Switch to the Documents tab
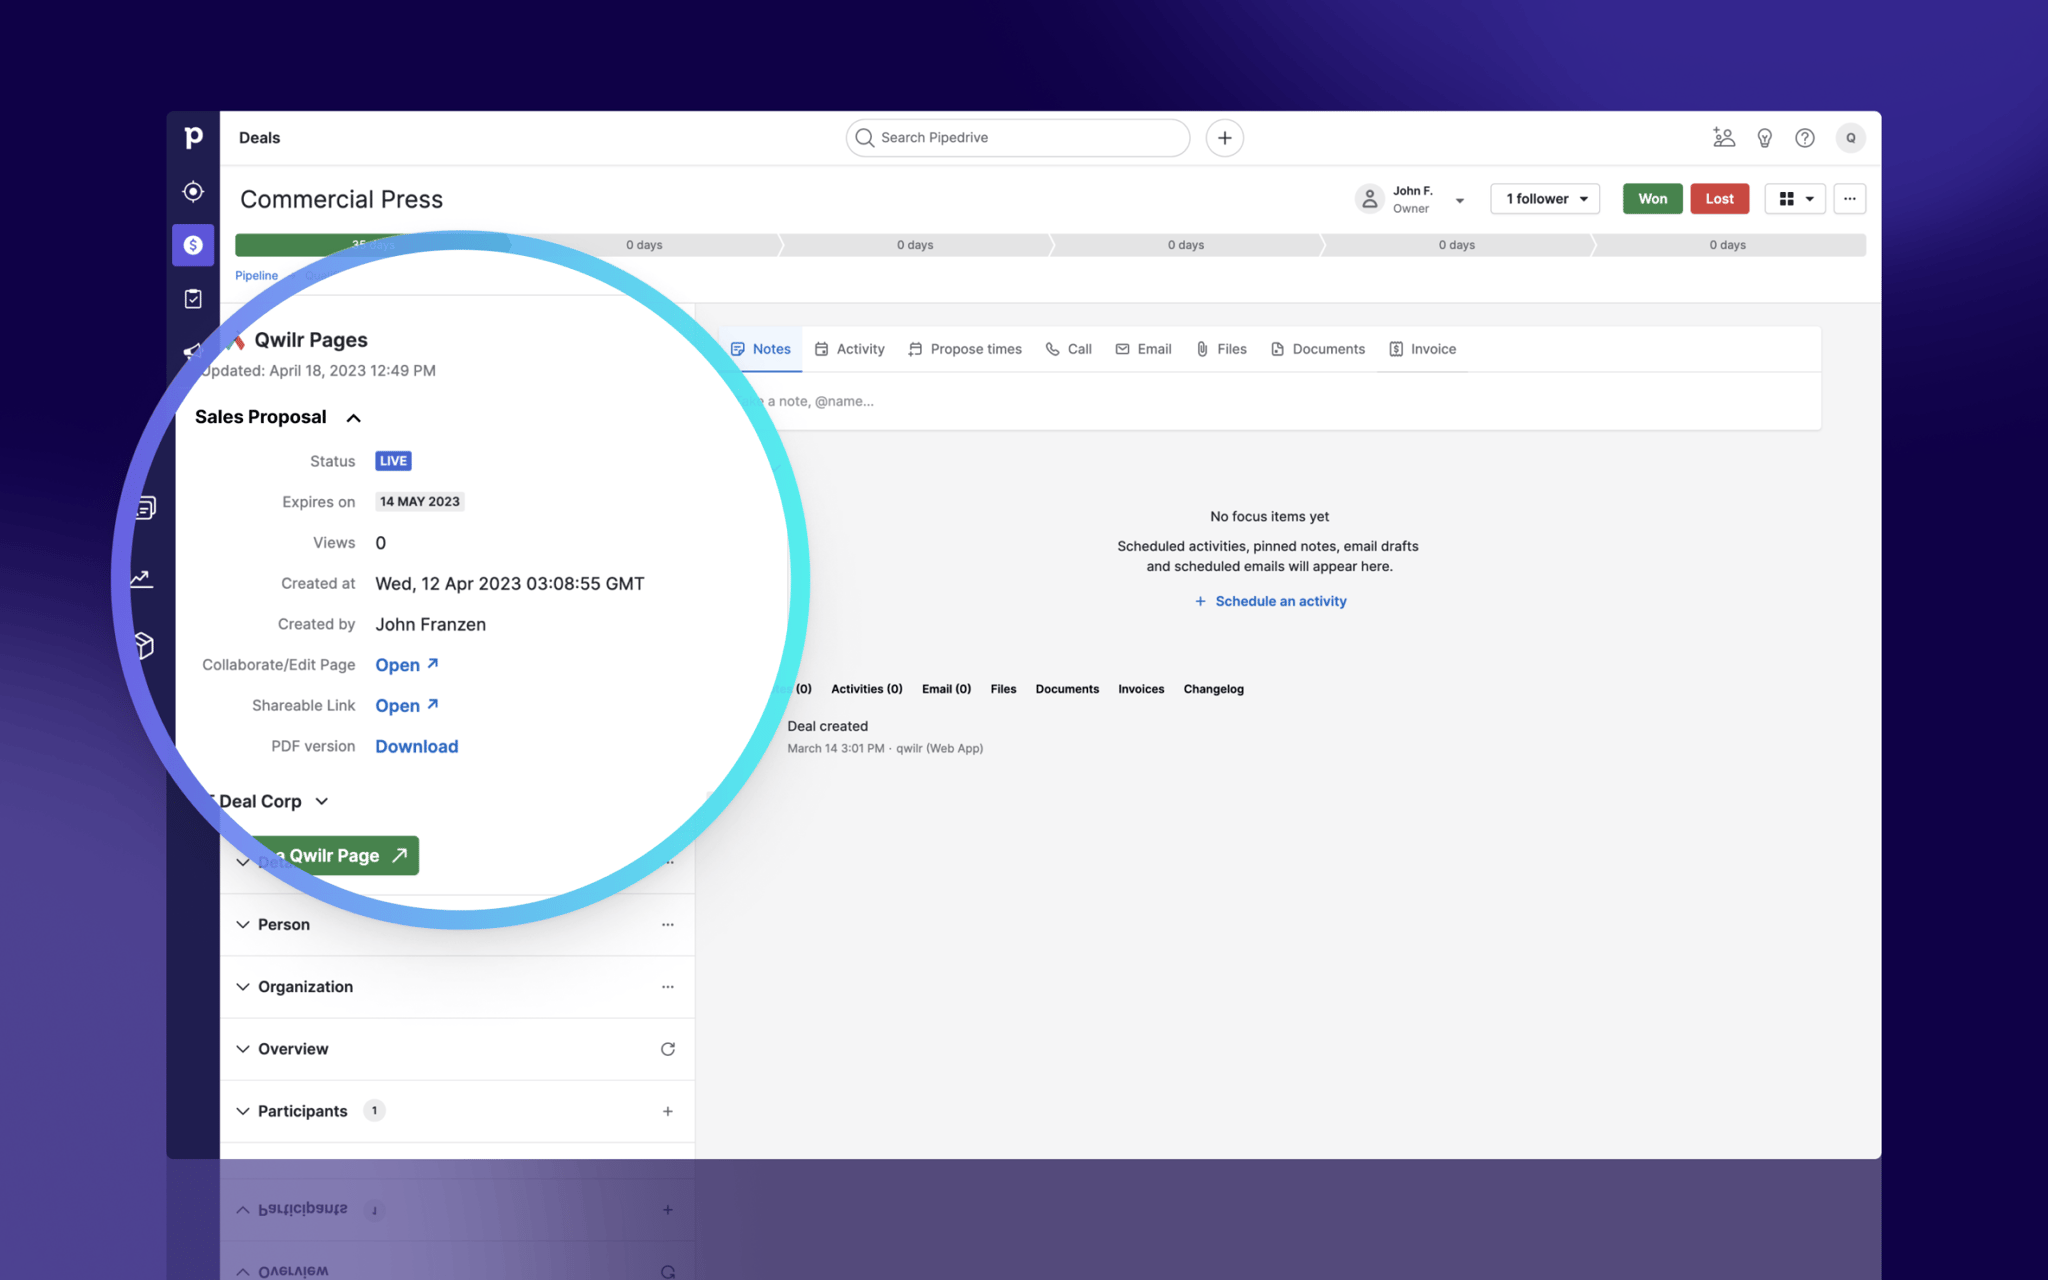Viewport: 2048px width, 1280px height. pyautogui.click(x=1317, y=348)
